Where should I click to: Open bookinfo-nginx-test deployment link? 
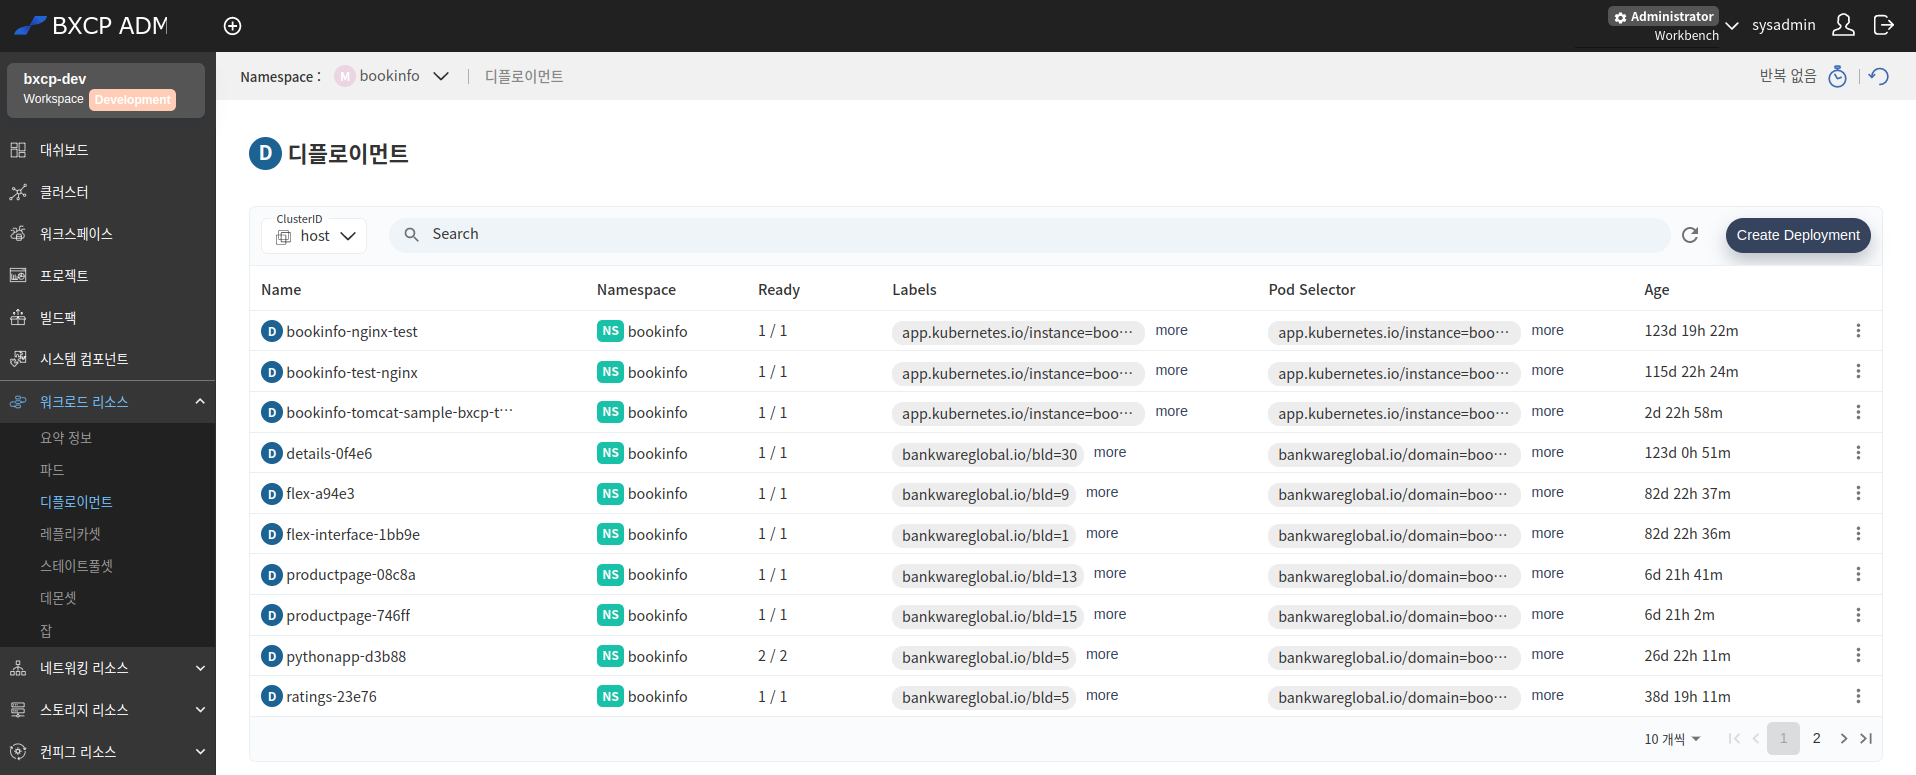click(x=352, y=332)
